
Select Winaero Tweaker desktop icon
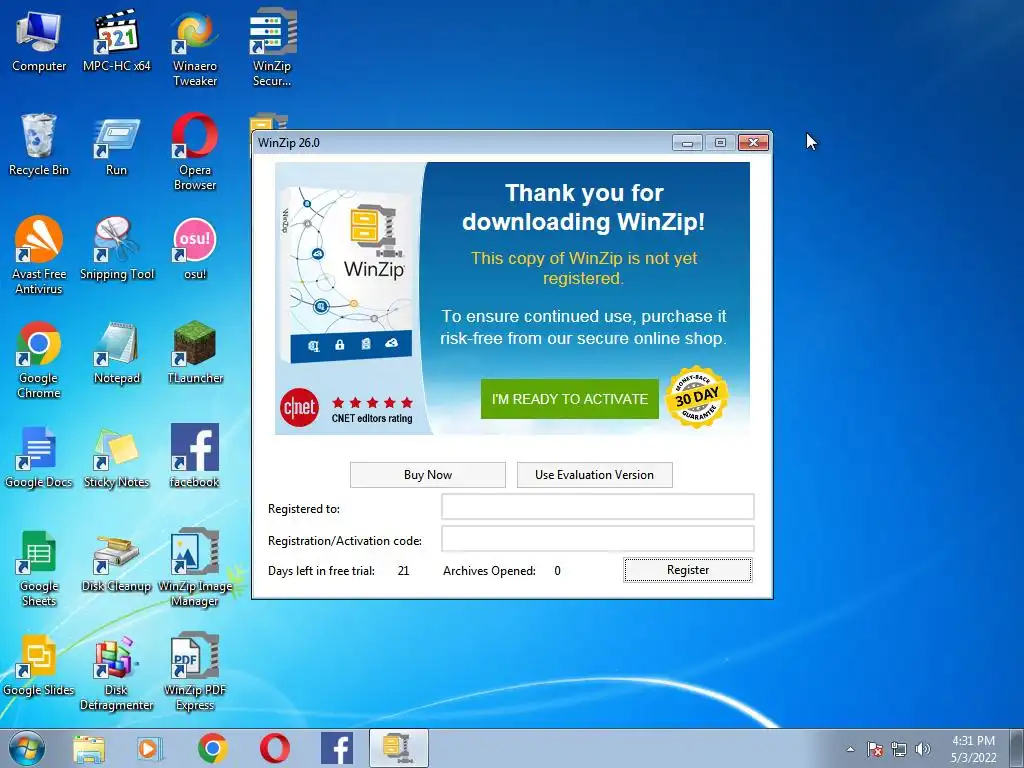[195, 49]
